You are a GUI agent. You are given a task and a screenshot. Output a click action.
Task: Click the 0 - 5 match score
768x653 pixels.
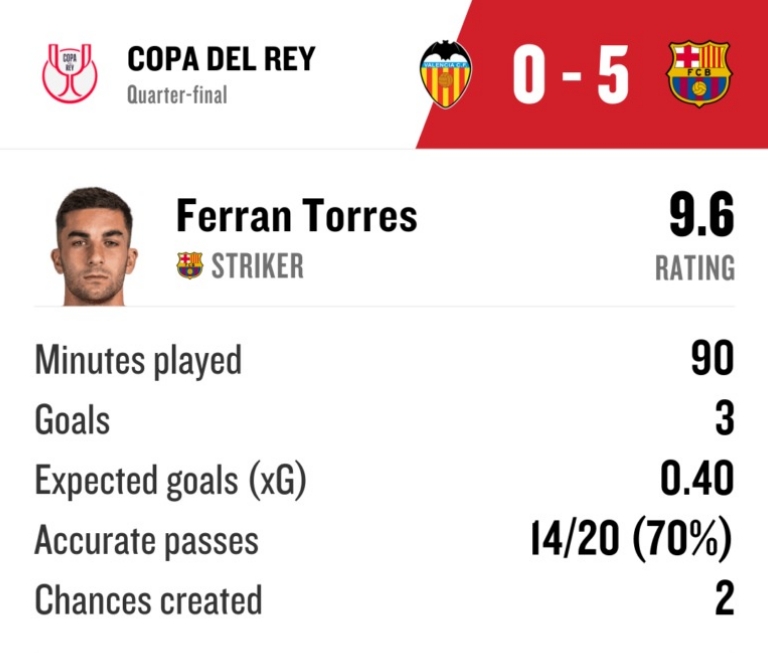pos(571,75)
